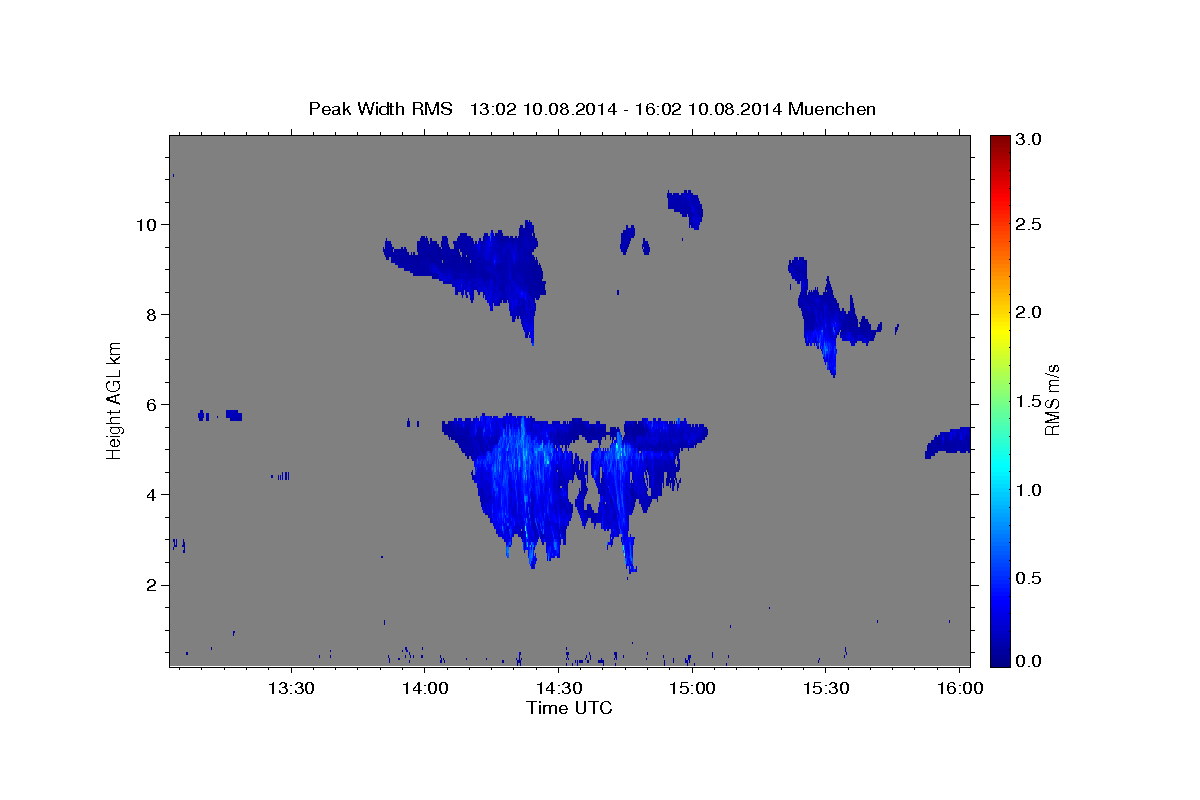This screenshot has width=1200, height=800.
Task: Click the colorbar label '2.5'
Action: pos(1029,224)
